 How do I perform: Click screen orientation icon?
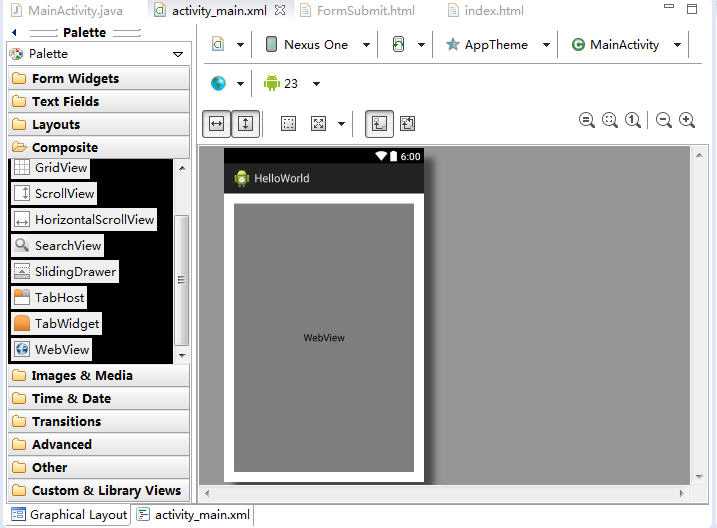tap(398, 44)
